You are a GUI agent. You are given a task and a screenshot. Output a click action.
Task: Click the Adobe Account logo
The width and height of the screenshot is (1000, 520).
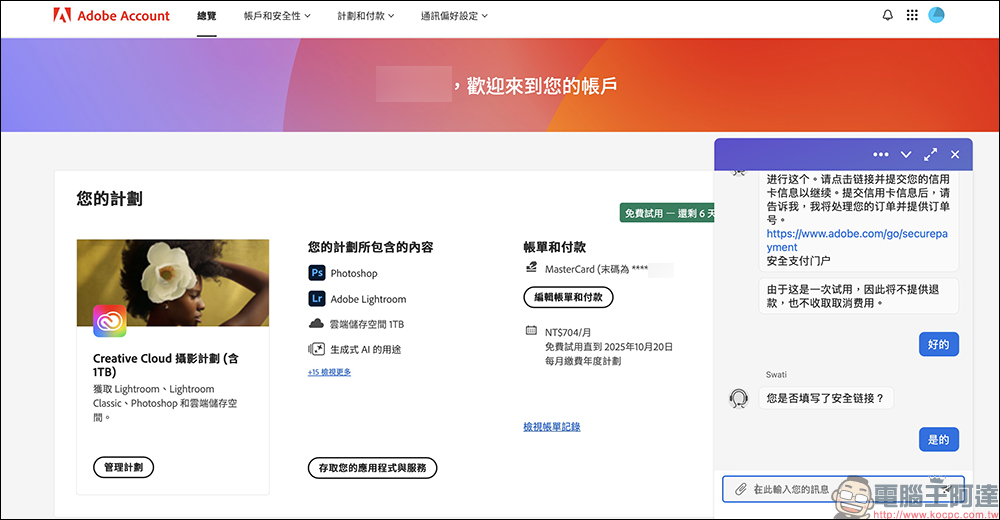[x=111, y=16]
